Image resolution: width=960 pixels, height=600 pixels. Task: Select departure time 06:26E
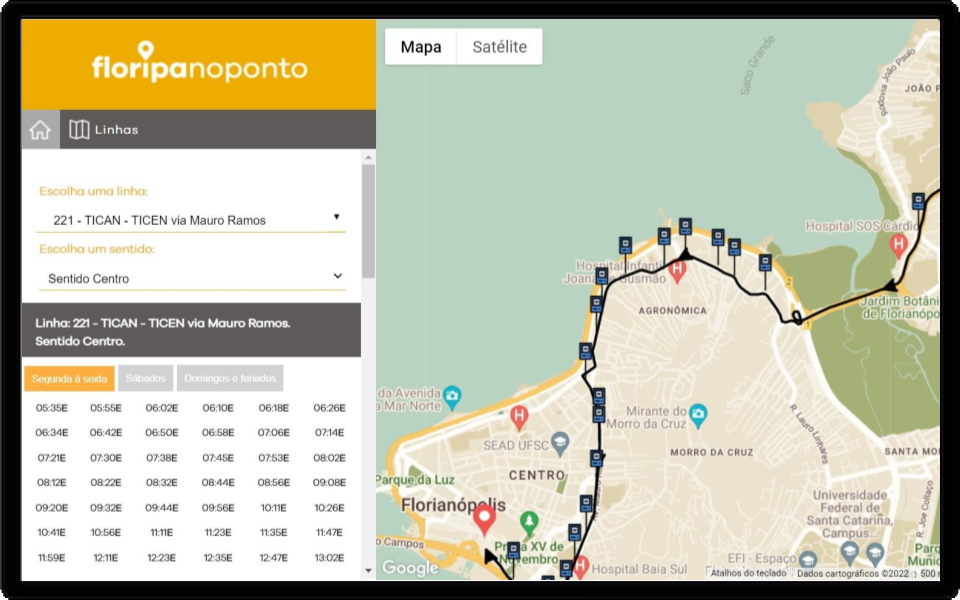(329, 408)
